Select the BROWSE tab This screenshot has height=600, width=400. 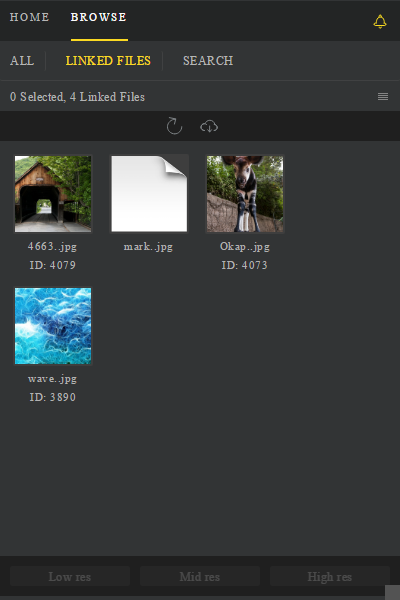pyautogui.click(x=99, y=17)
